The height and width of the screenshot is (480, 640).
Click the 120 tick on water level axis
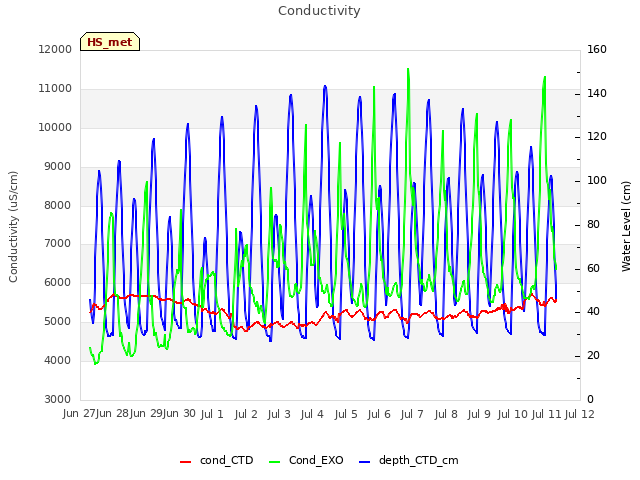pyautogui.click(x=597, y=136)
